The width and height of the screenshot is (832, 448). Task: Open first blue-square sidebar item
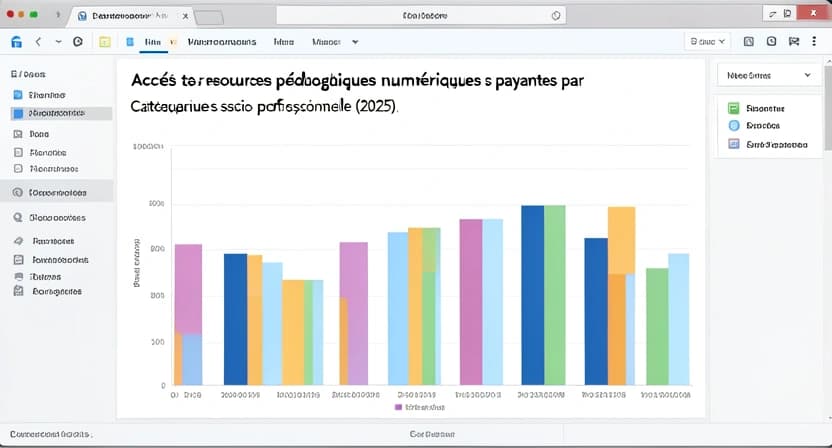coord(39,95)
